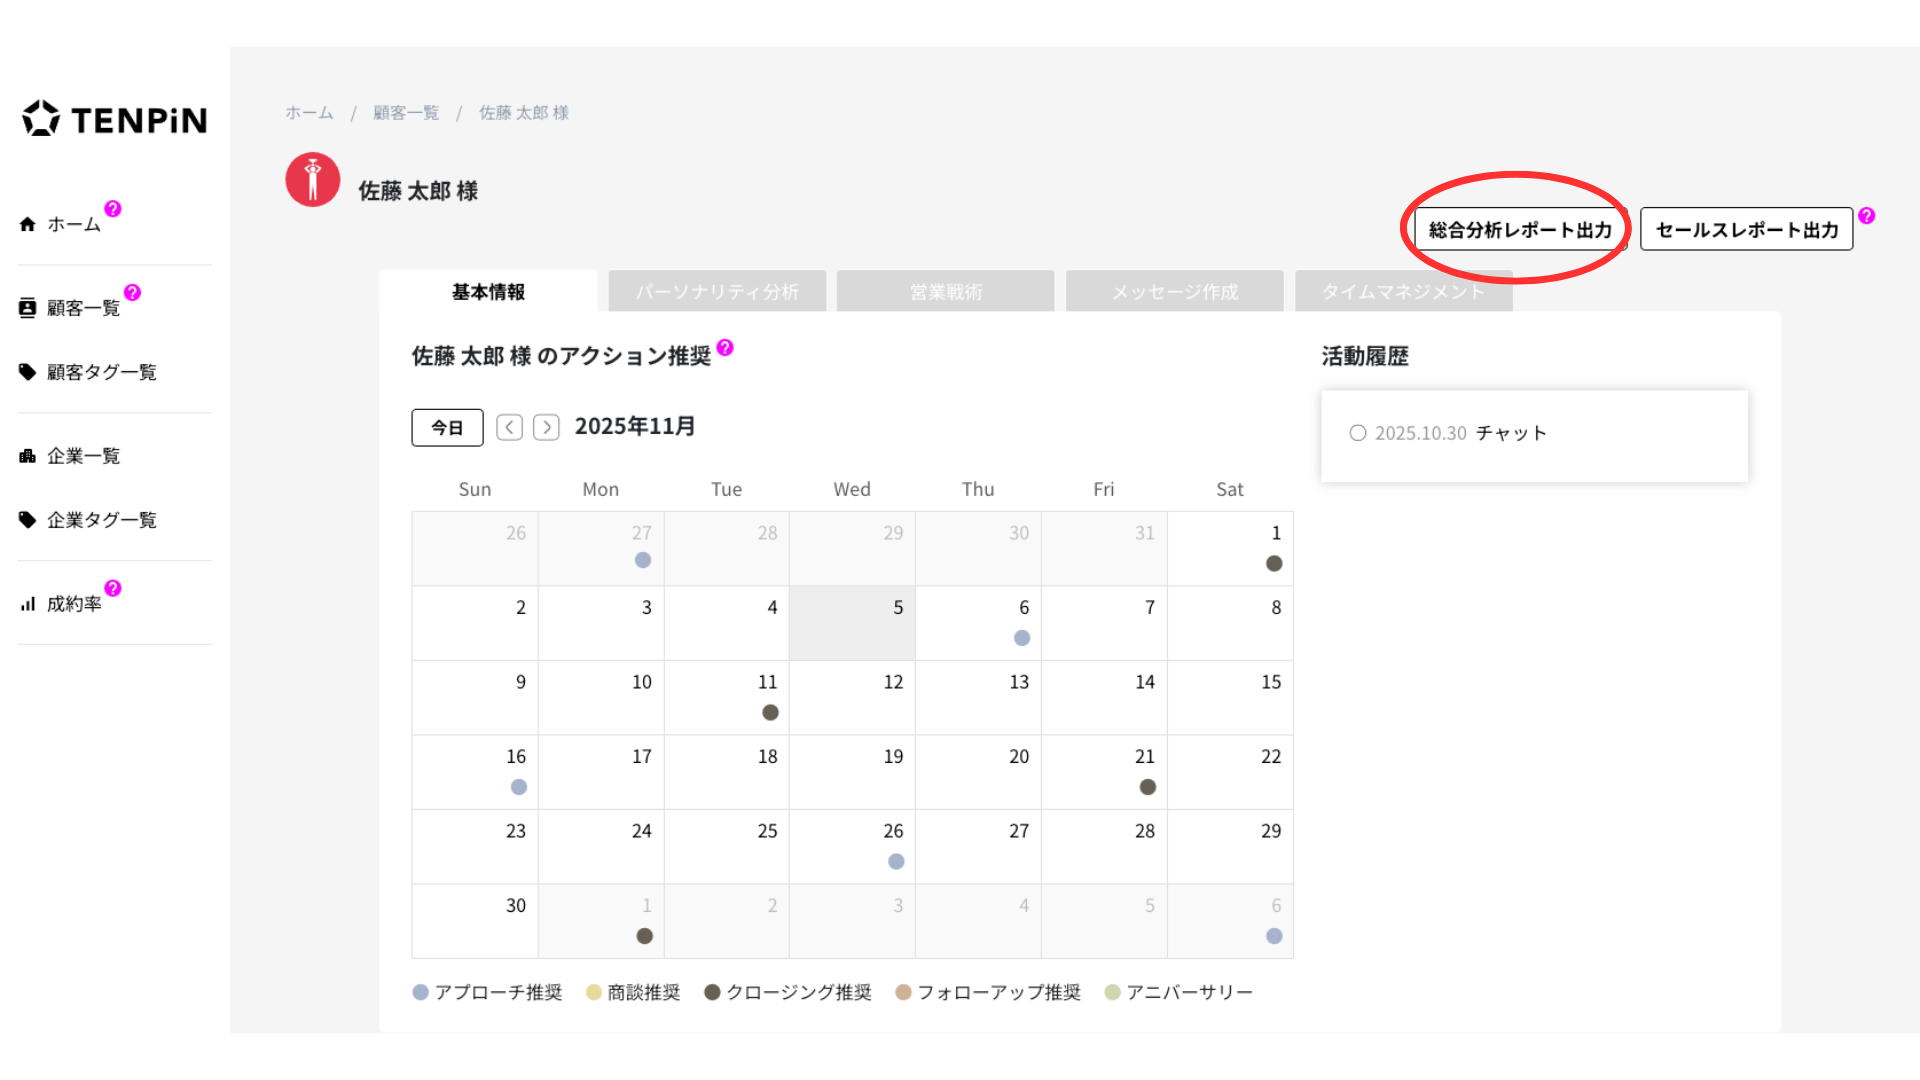Click the event dot on November 11
1920x1080 pixels.
pyautogui.click(x=770, y=712)
